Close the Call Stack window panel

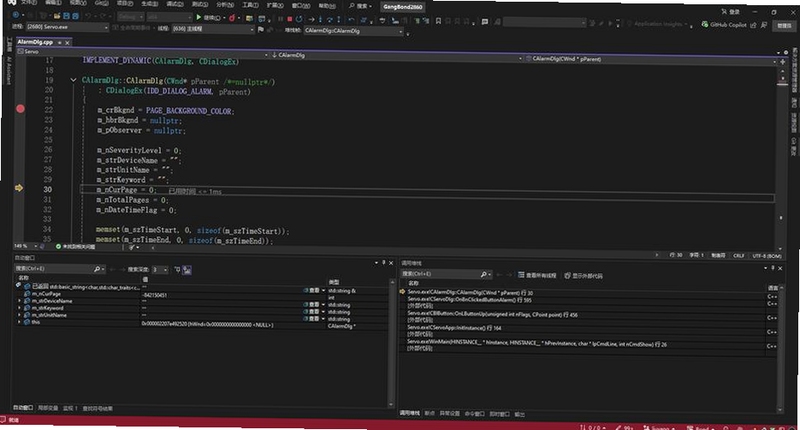780,268
